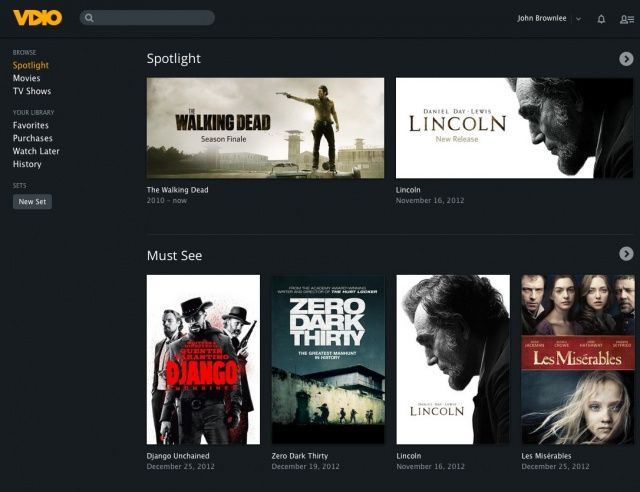Open the people list icon at top right
Viewport: 640px width, 492px height.
[627, 19]
